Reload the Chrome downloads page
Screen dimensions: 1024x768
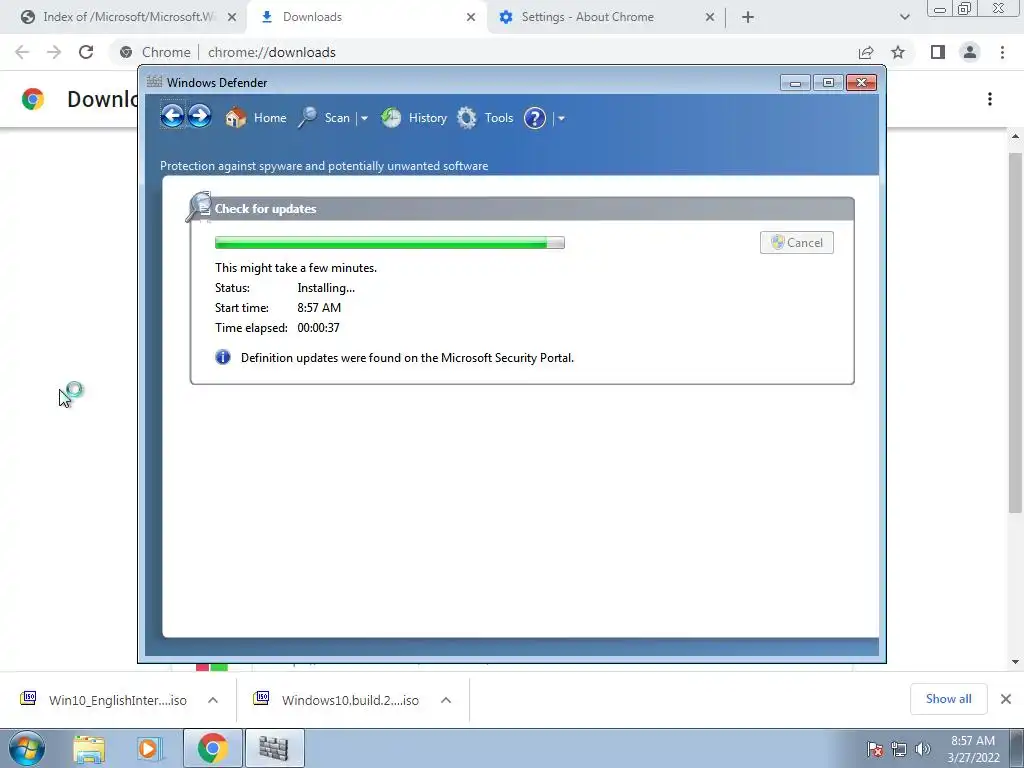[86, 52]
